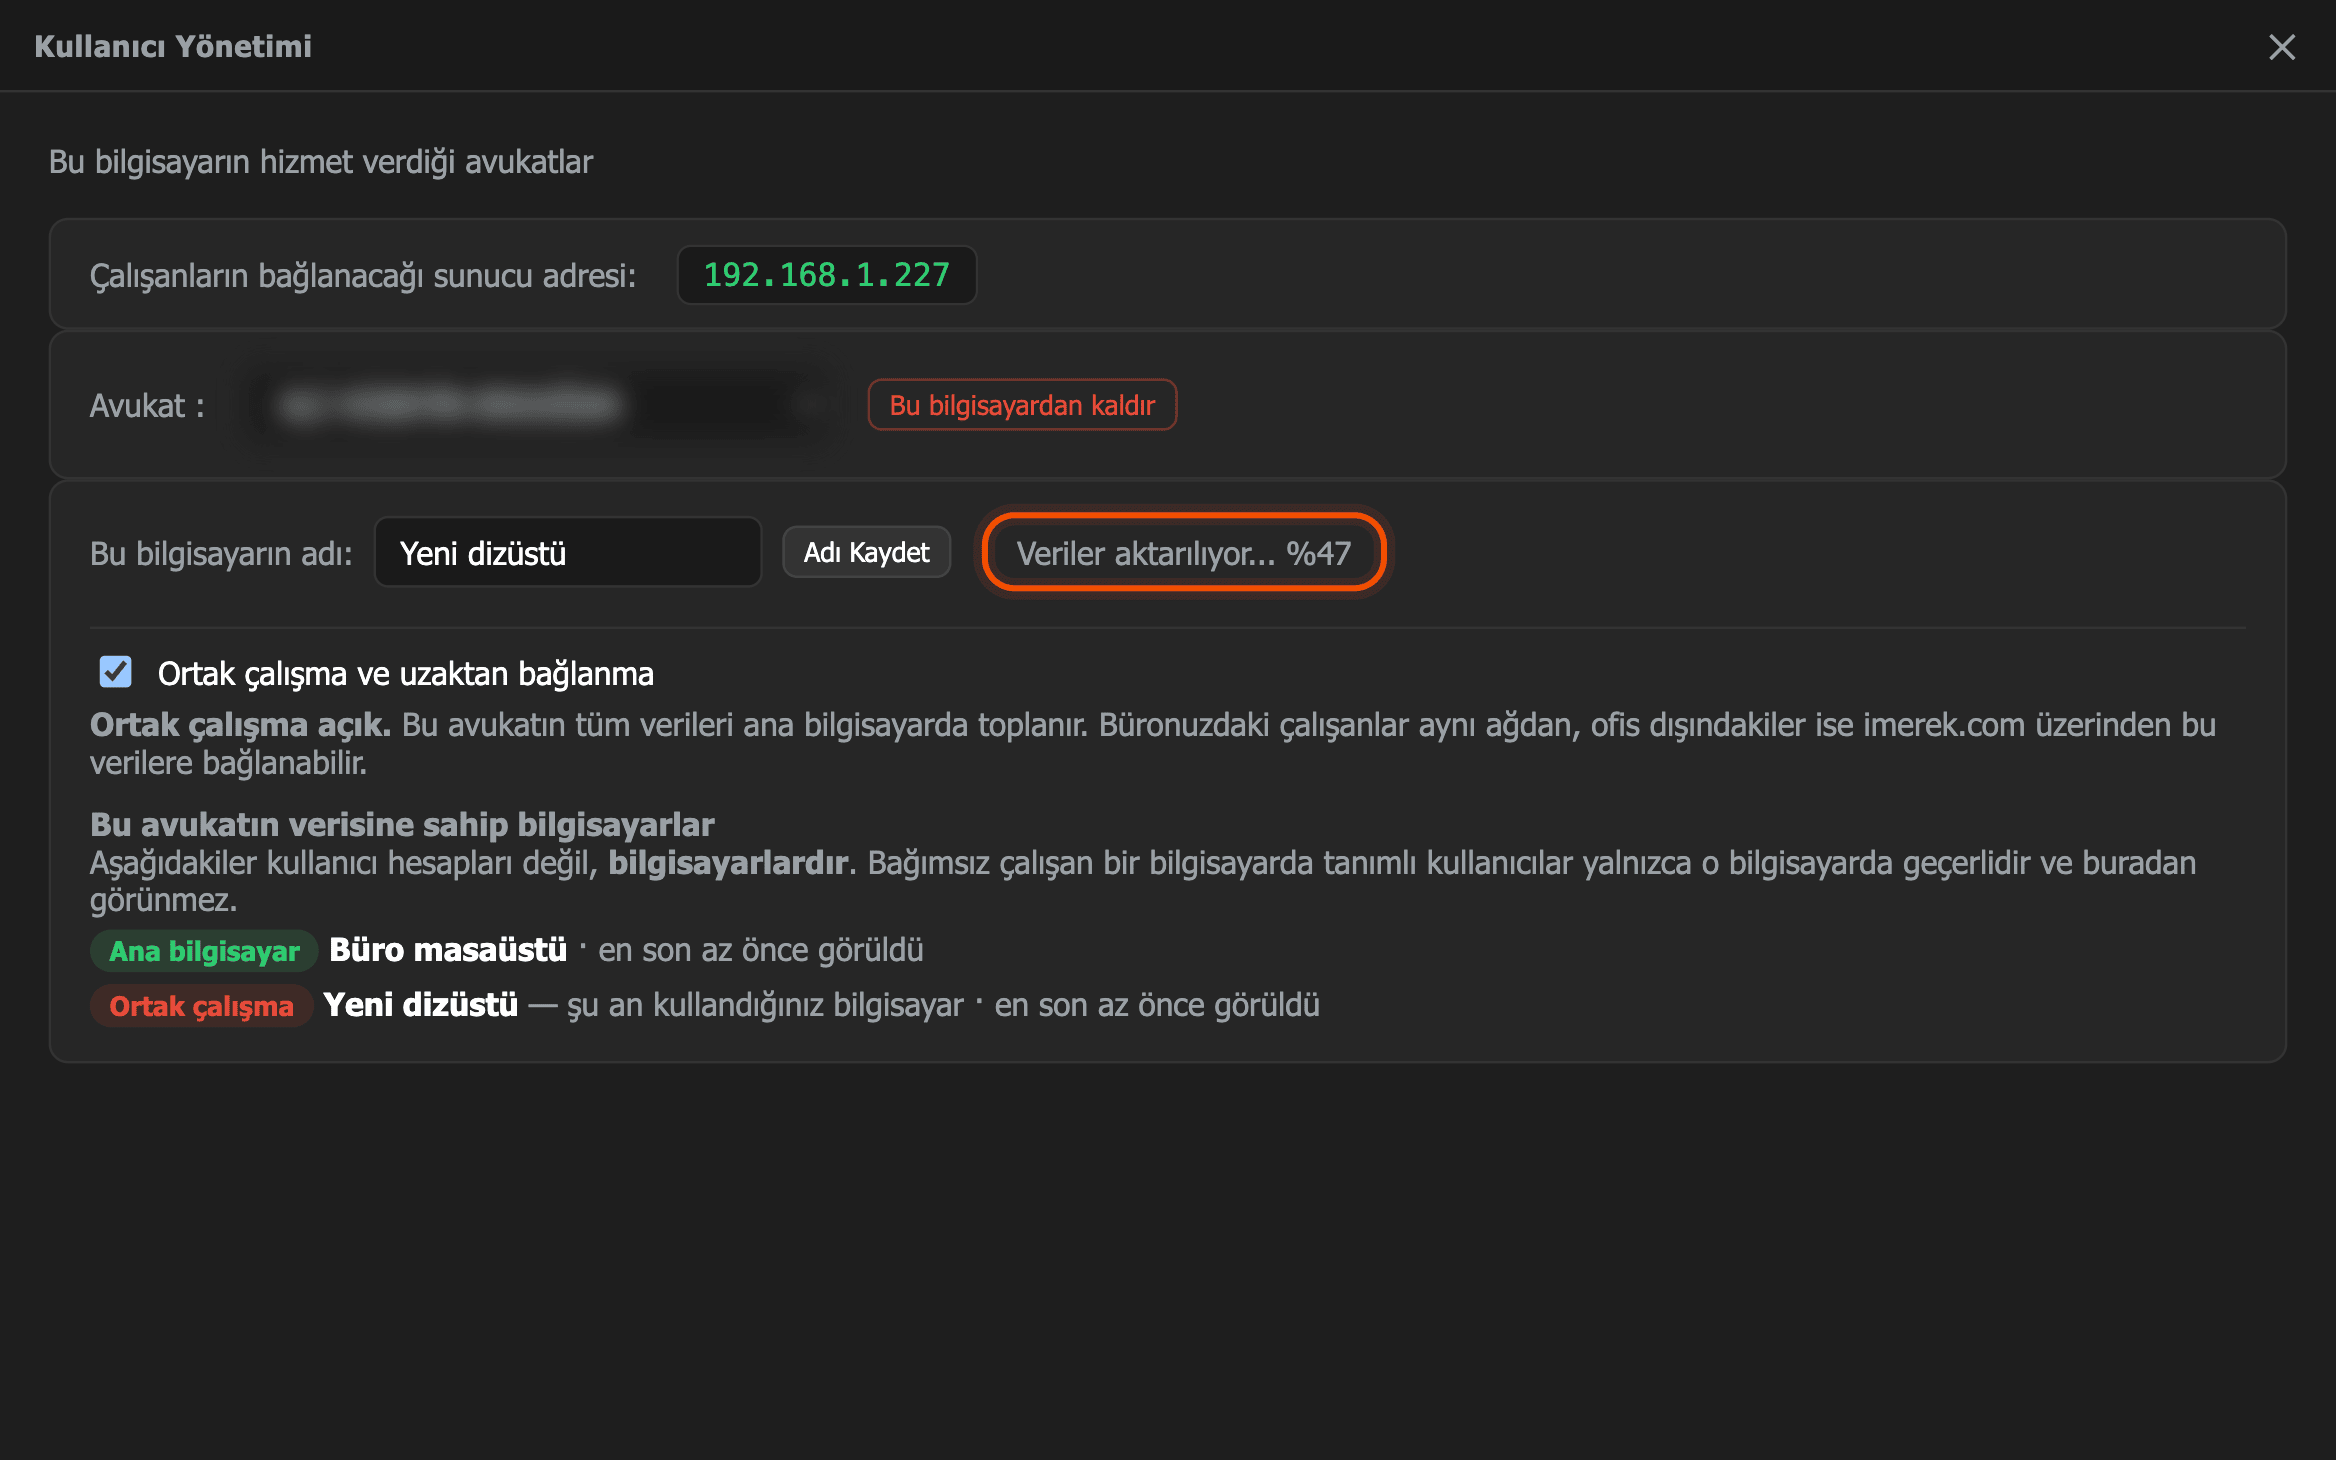Click 'Kullanıcı Yönetimi' title text

(173, 46)
